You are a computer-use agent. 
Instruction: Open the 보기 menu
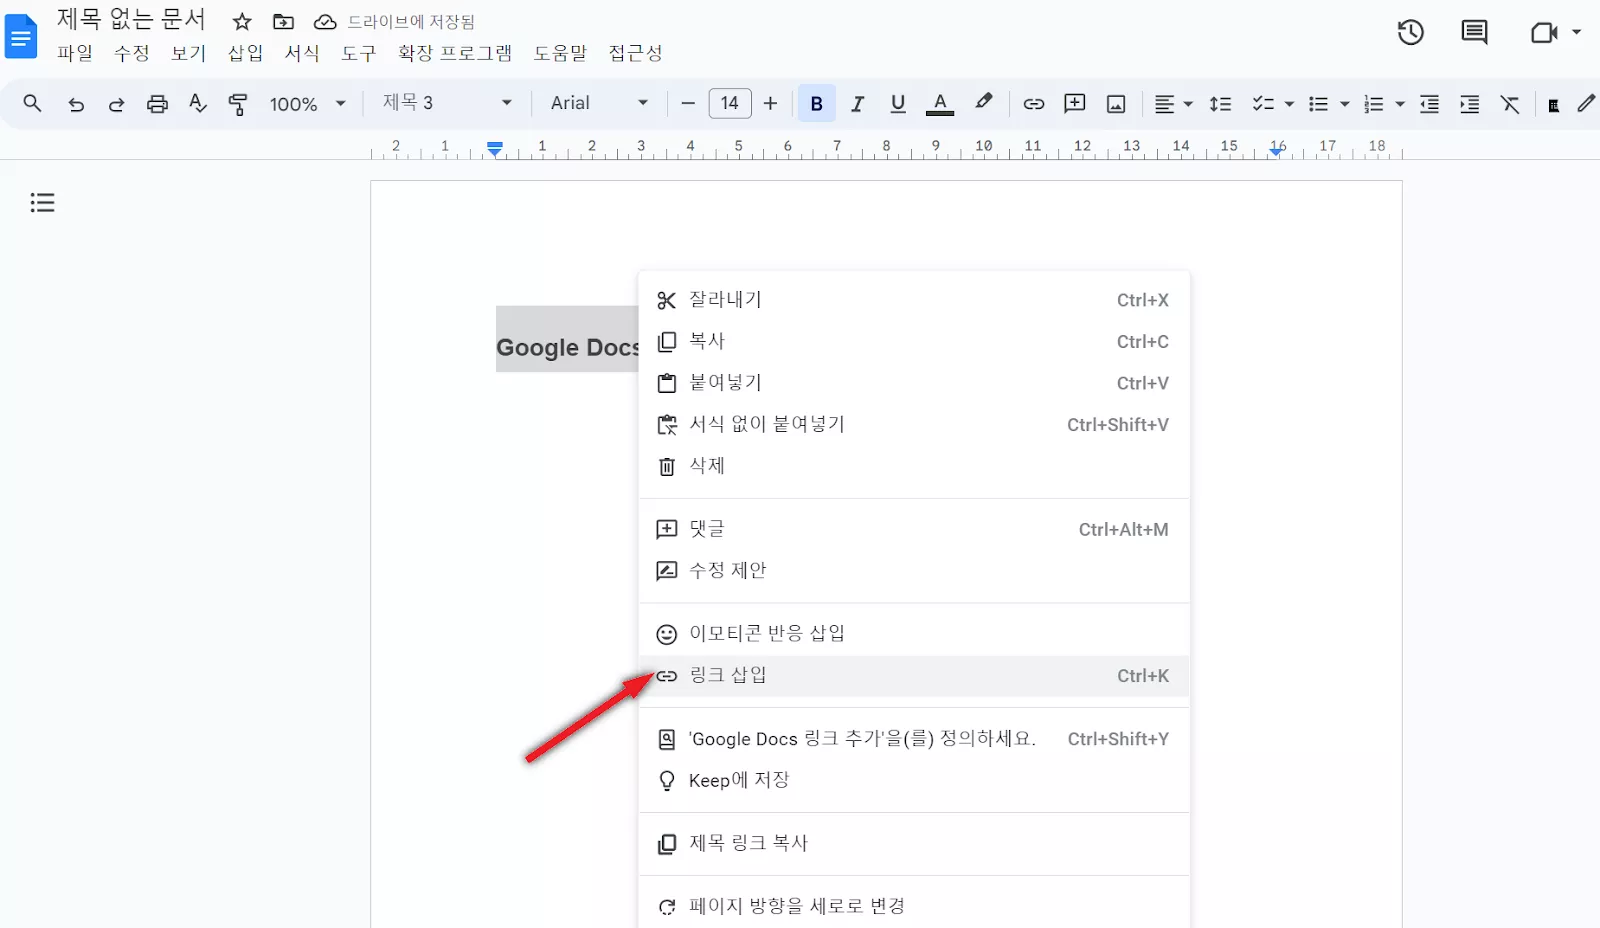pos(189,53)
